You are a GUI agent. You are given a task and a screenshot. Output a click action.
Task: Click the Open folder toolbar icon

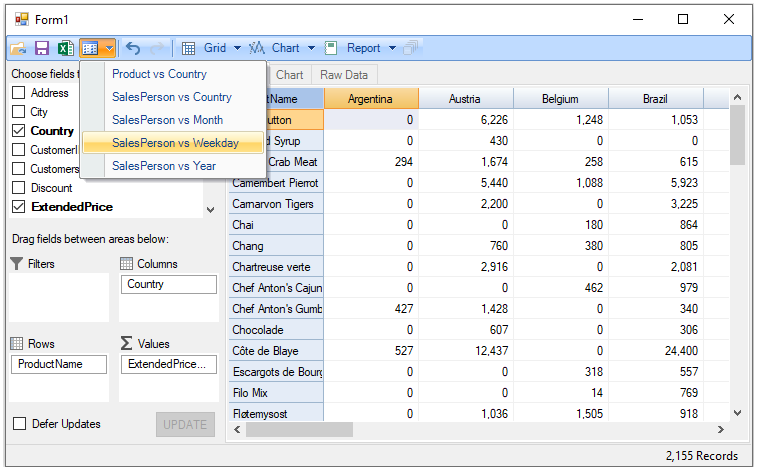point(18,48)
